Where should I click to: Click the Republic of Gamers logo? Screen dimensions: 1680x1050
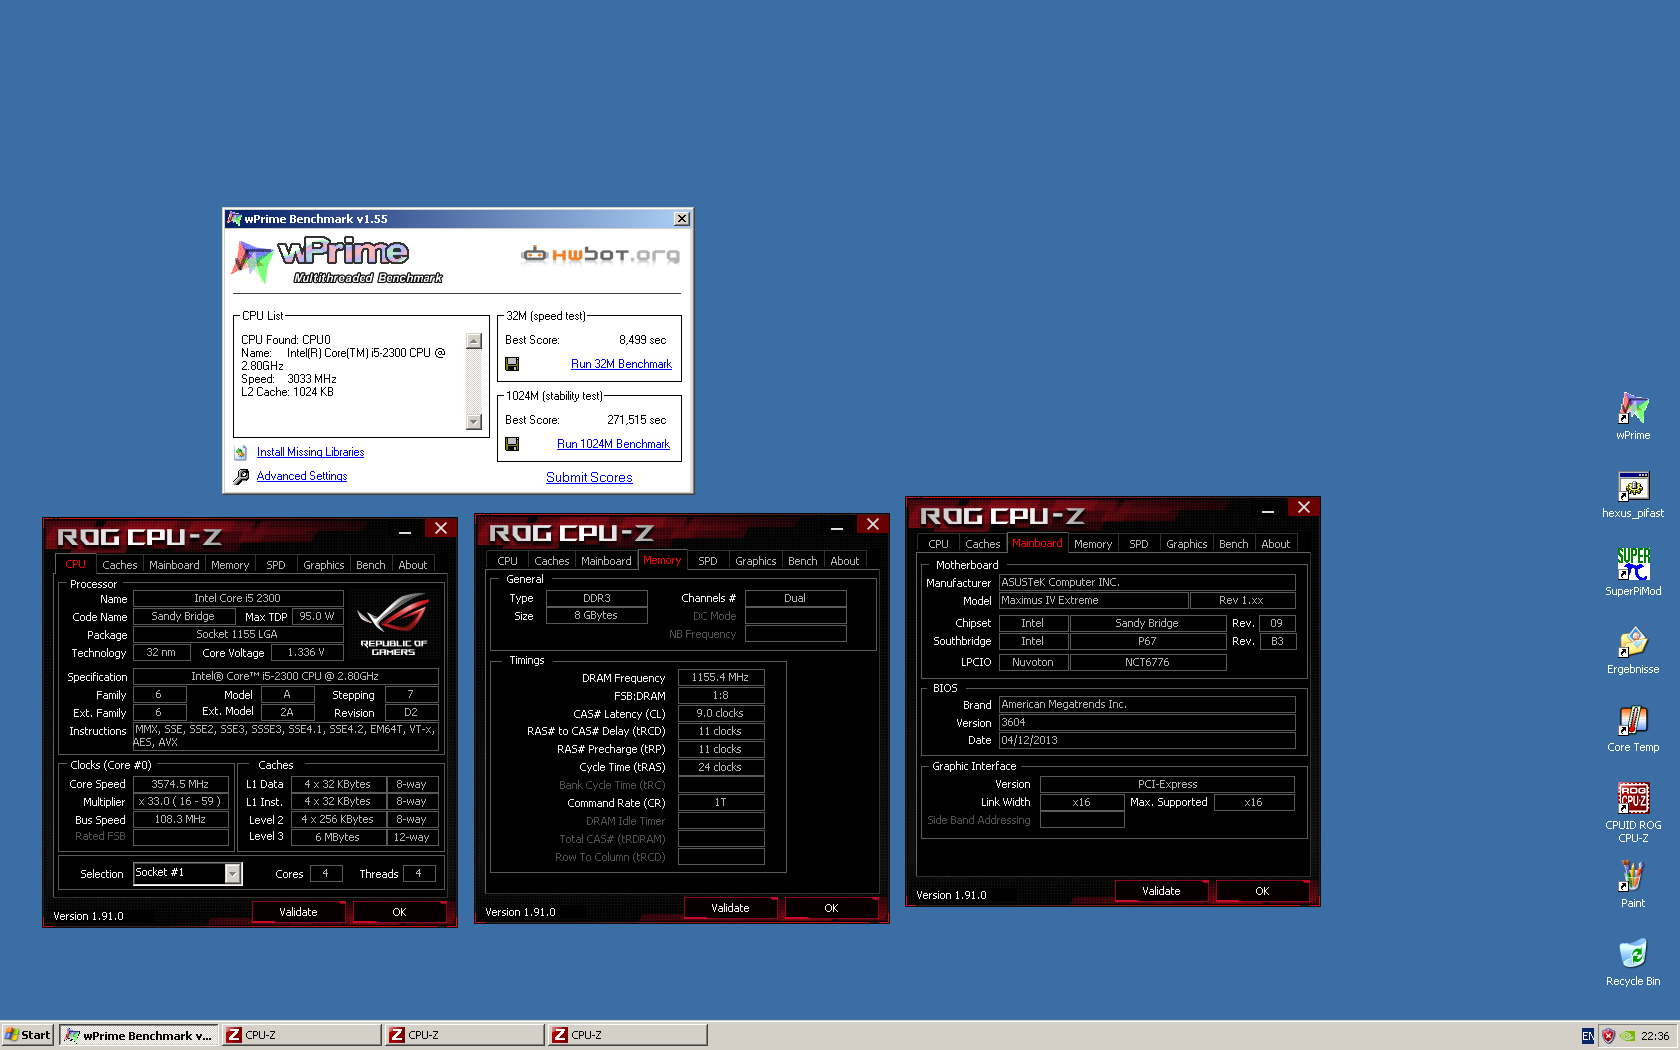[393, 624]
